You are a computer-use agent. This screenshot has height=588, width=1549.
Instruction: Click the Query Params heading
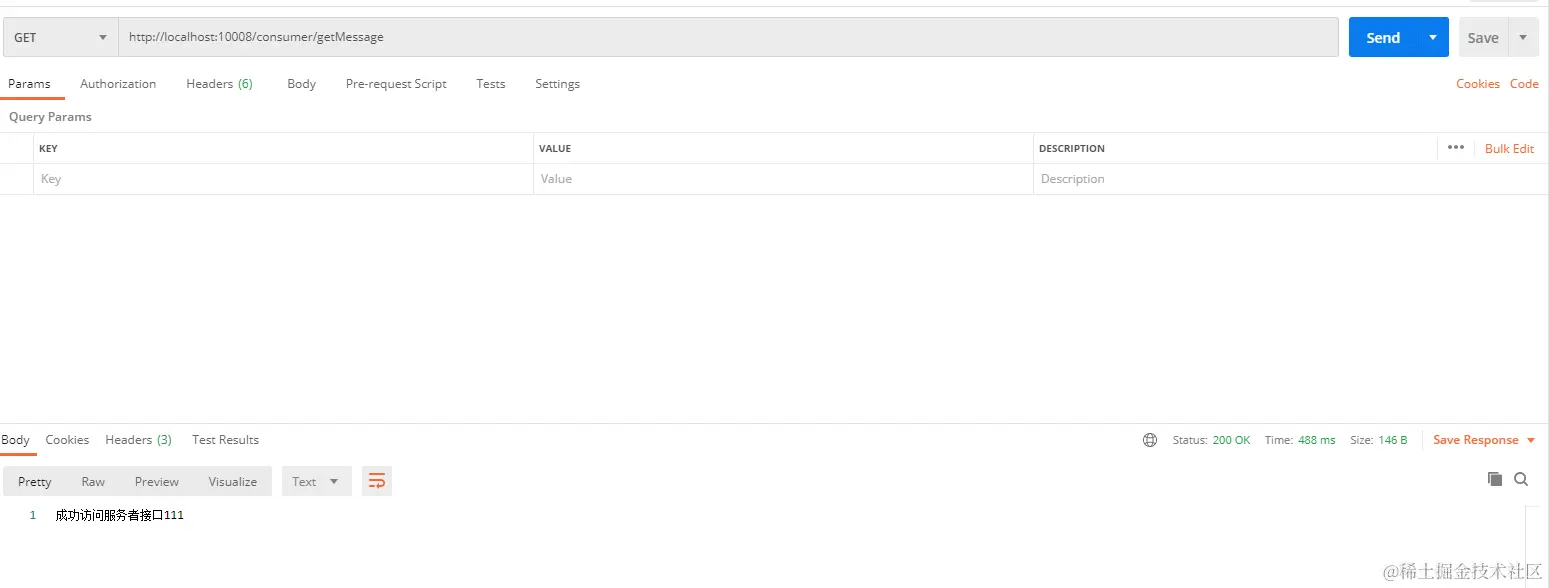pos(50,117)
